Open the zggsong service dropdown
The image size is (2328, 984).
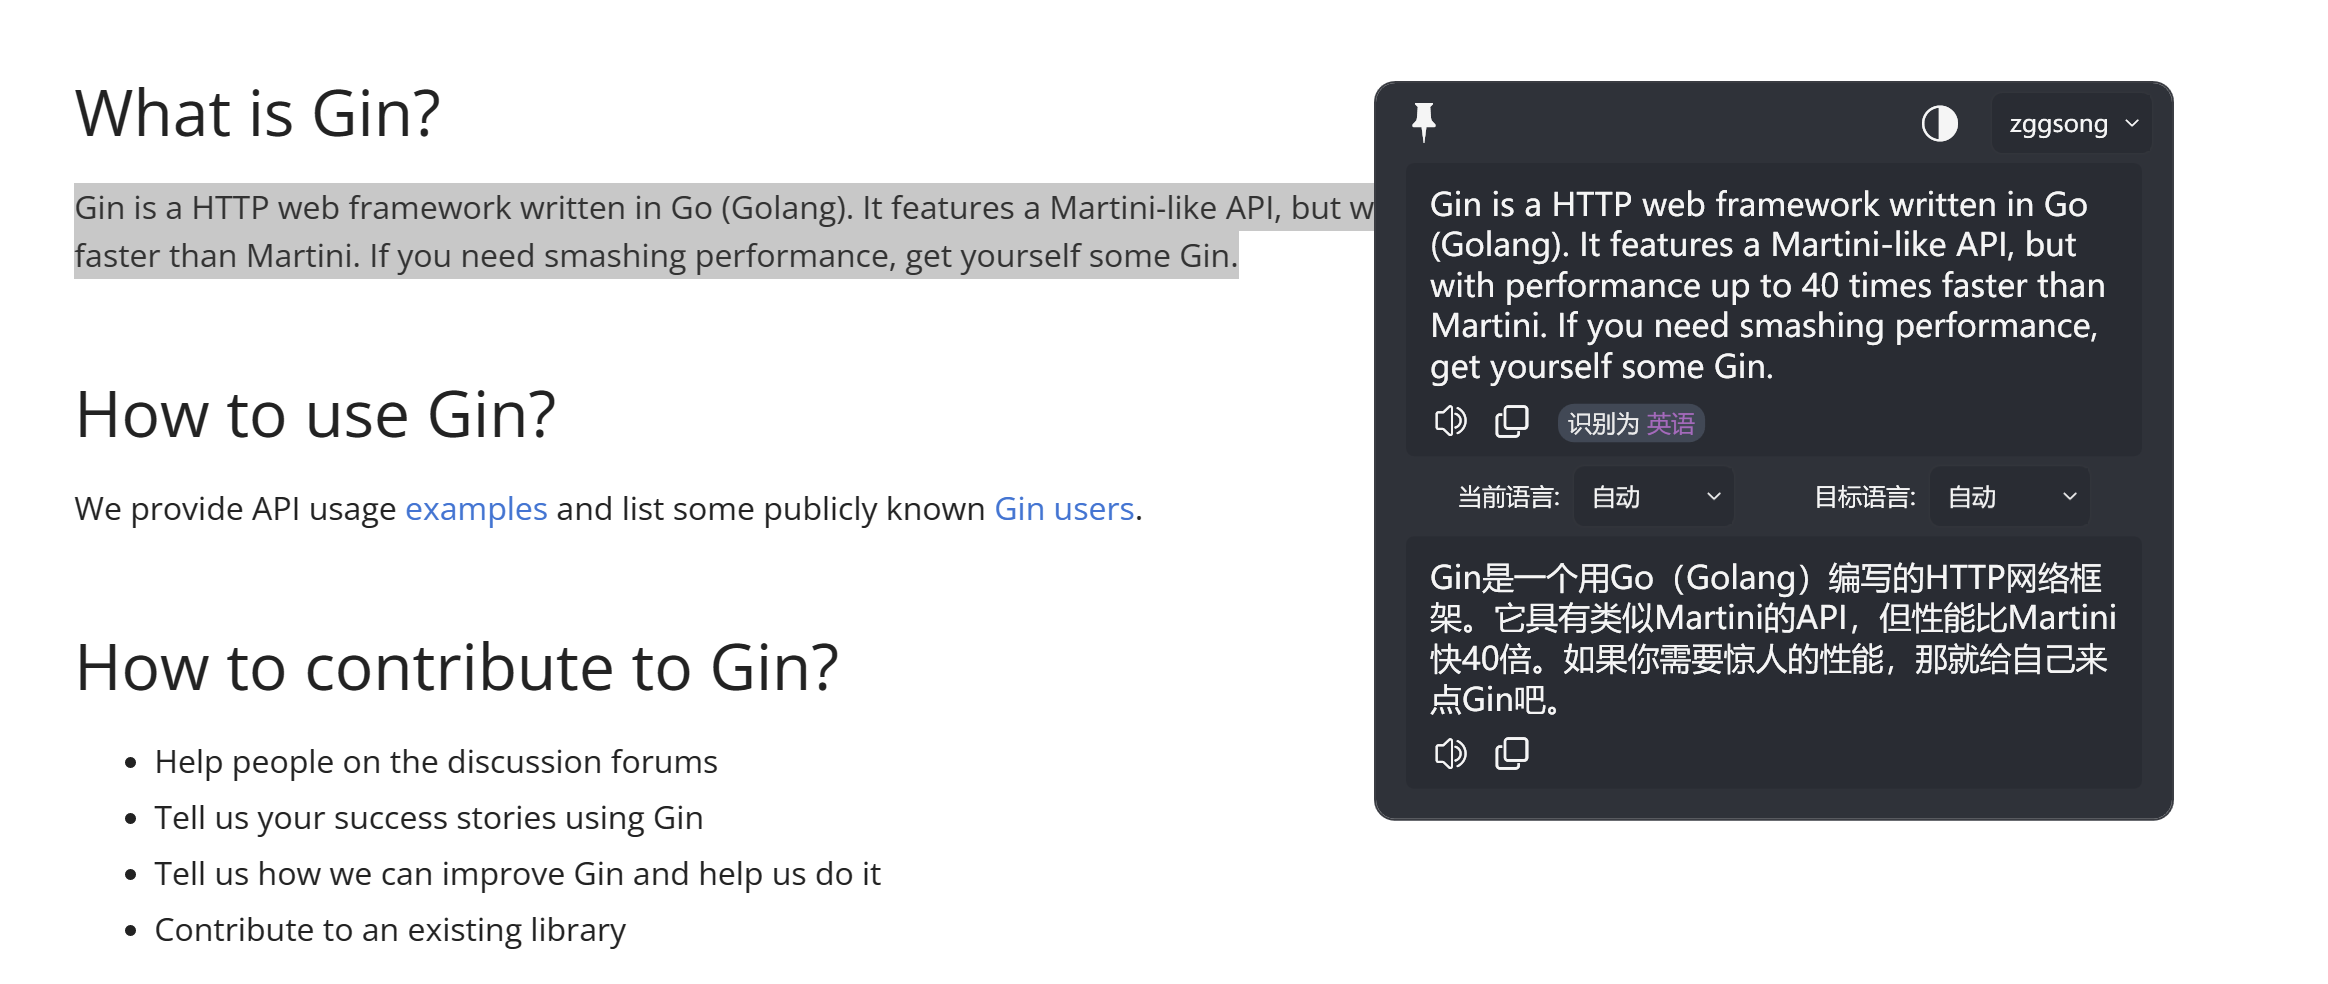(x=2071, y=124)
